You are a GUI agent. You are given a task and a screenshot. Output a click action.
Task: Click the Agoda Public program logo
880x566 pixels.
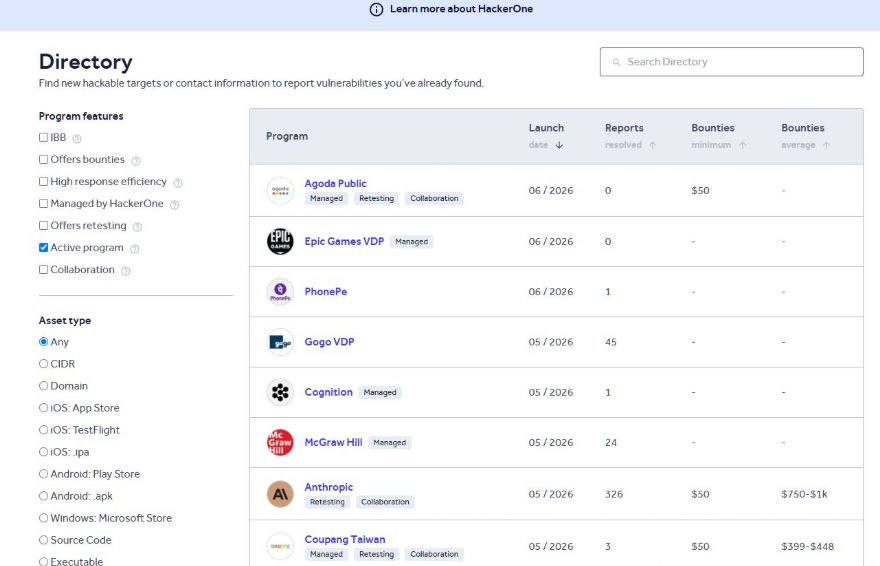coord(280,191)
